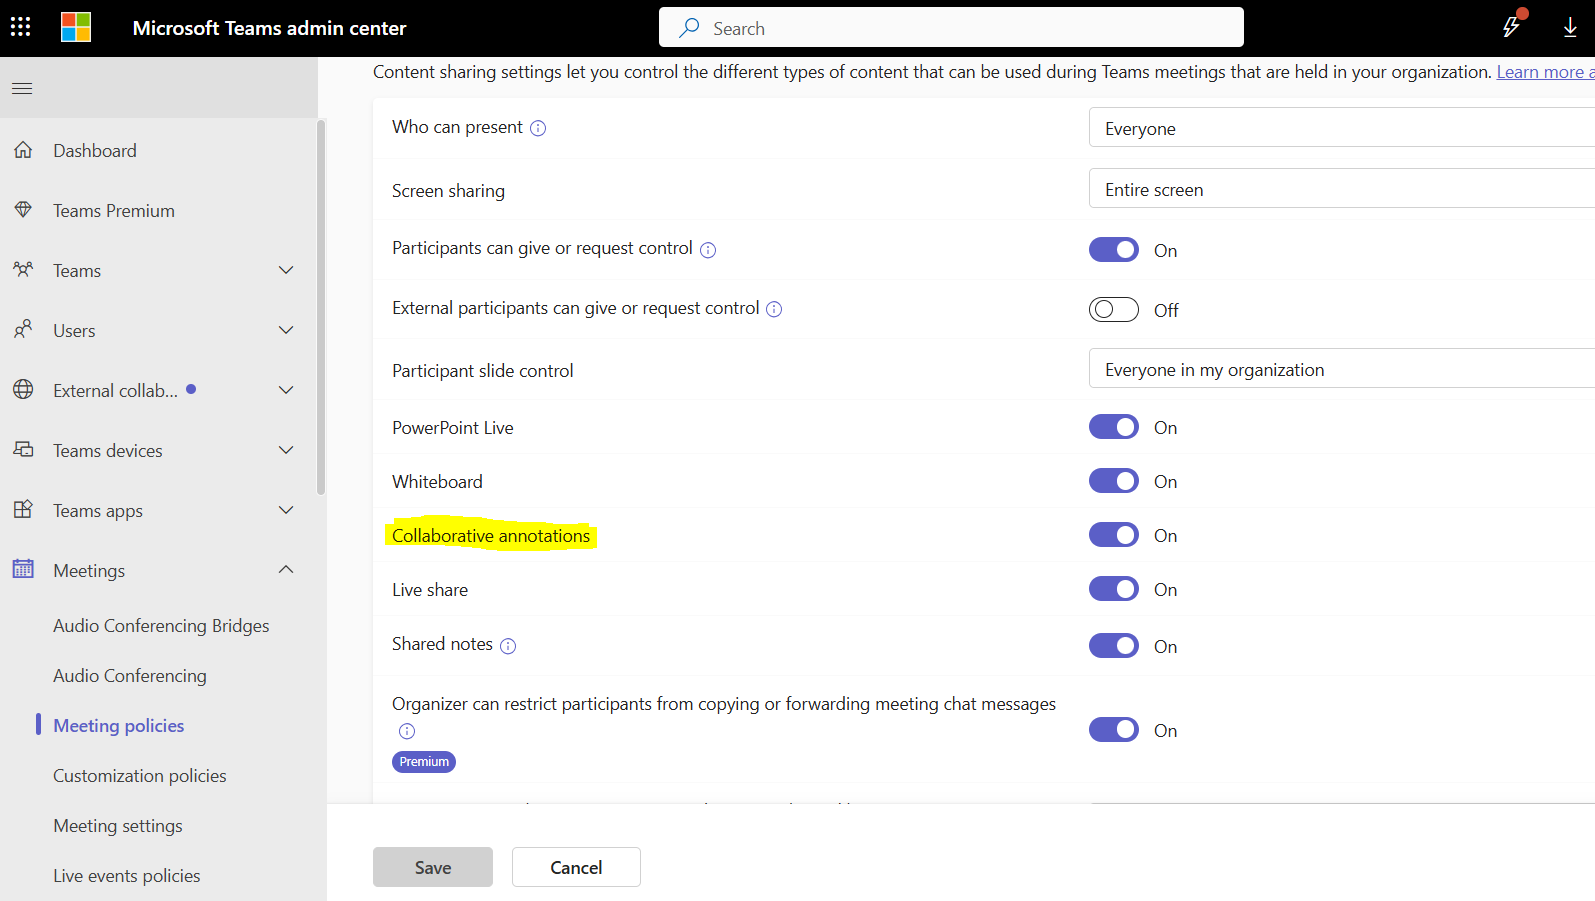1595x901 pixels.
Task: Click the PowerPoint Live label
Action: coord(453,428)
